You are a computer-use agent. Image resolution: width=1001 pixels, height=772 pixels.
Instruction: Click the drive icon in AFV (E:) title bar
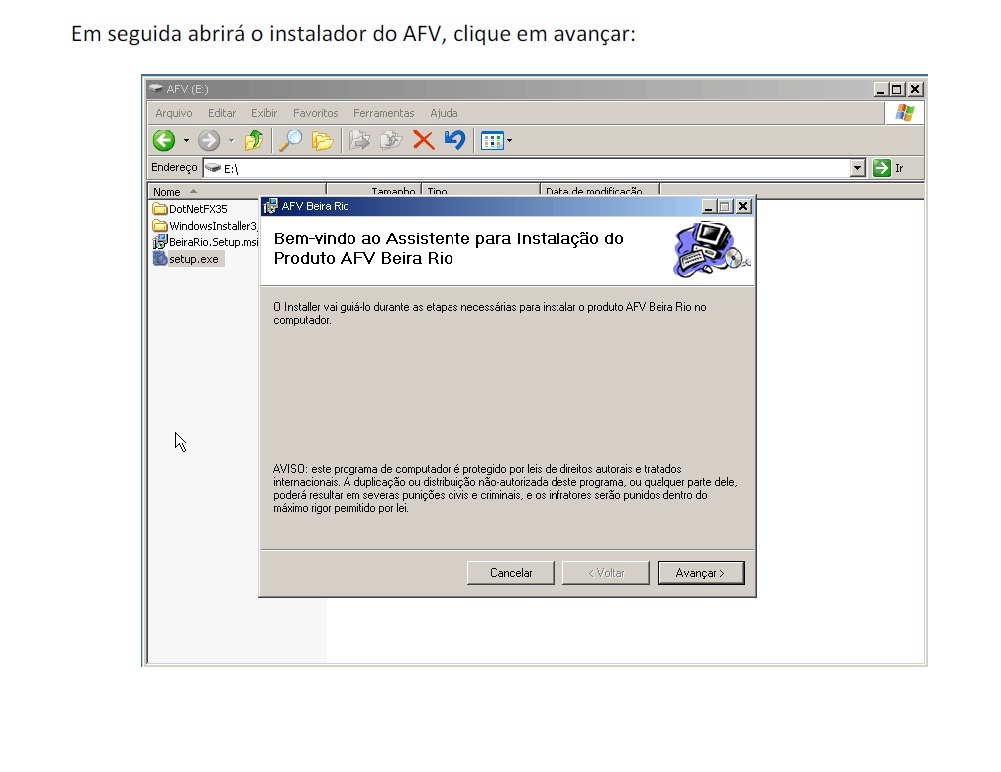click(x=156, y=89)
